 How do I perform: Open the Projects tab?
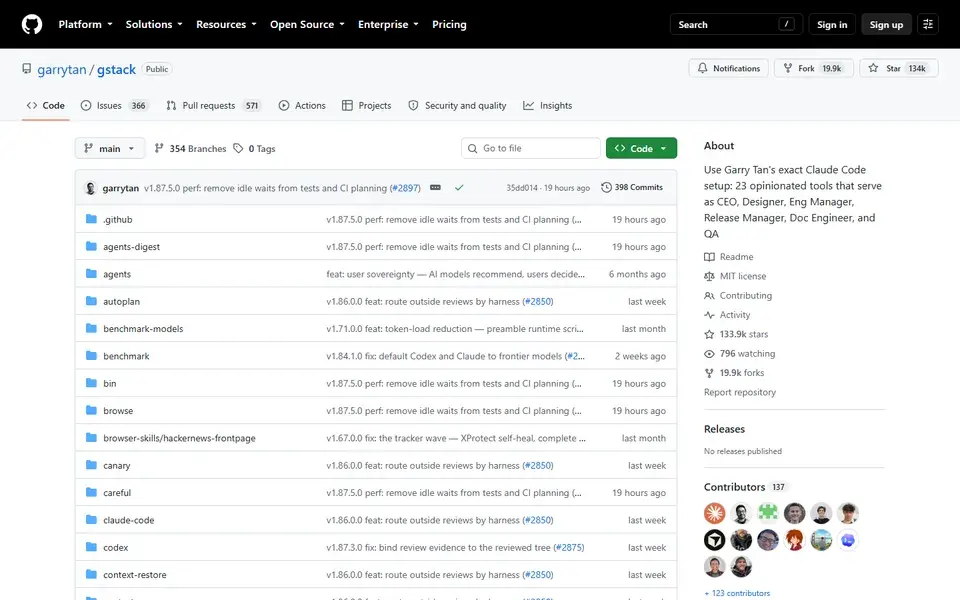coord(366,105)
